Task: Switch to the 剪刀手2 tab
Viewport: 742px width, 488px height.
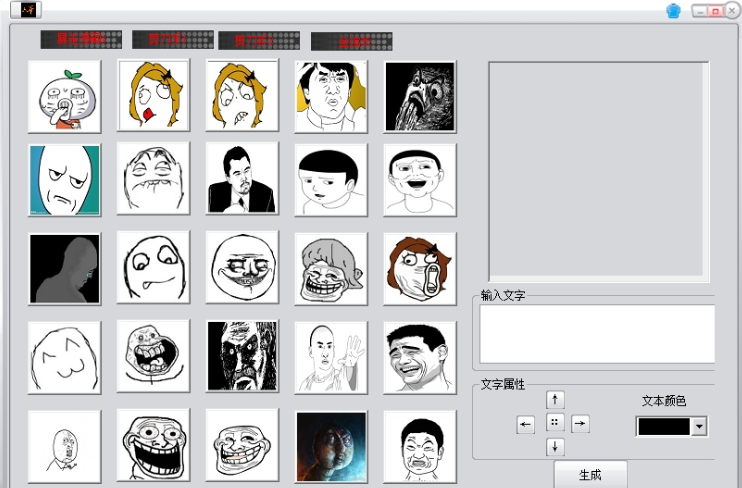Action: [x=259, y=41]
